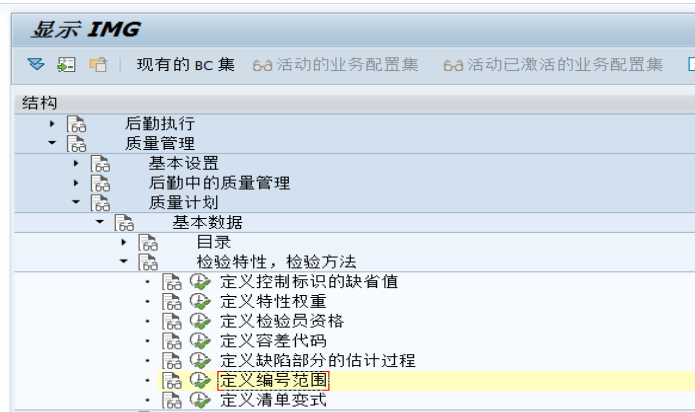Select 检验特性，检验方法 row text
The height and width of the screenshot is (412, 695).
pyautogui.click(x=277, y=262)
